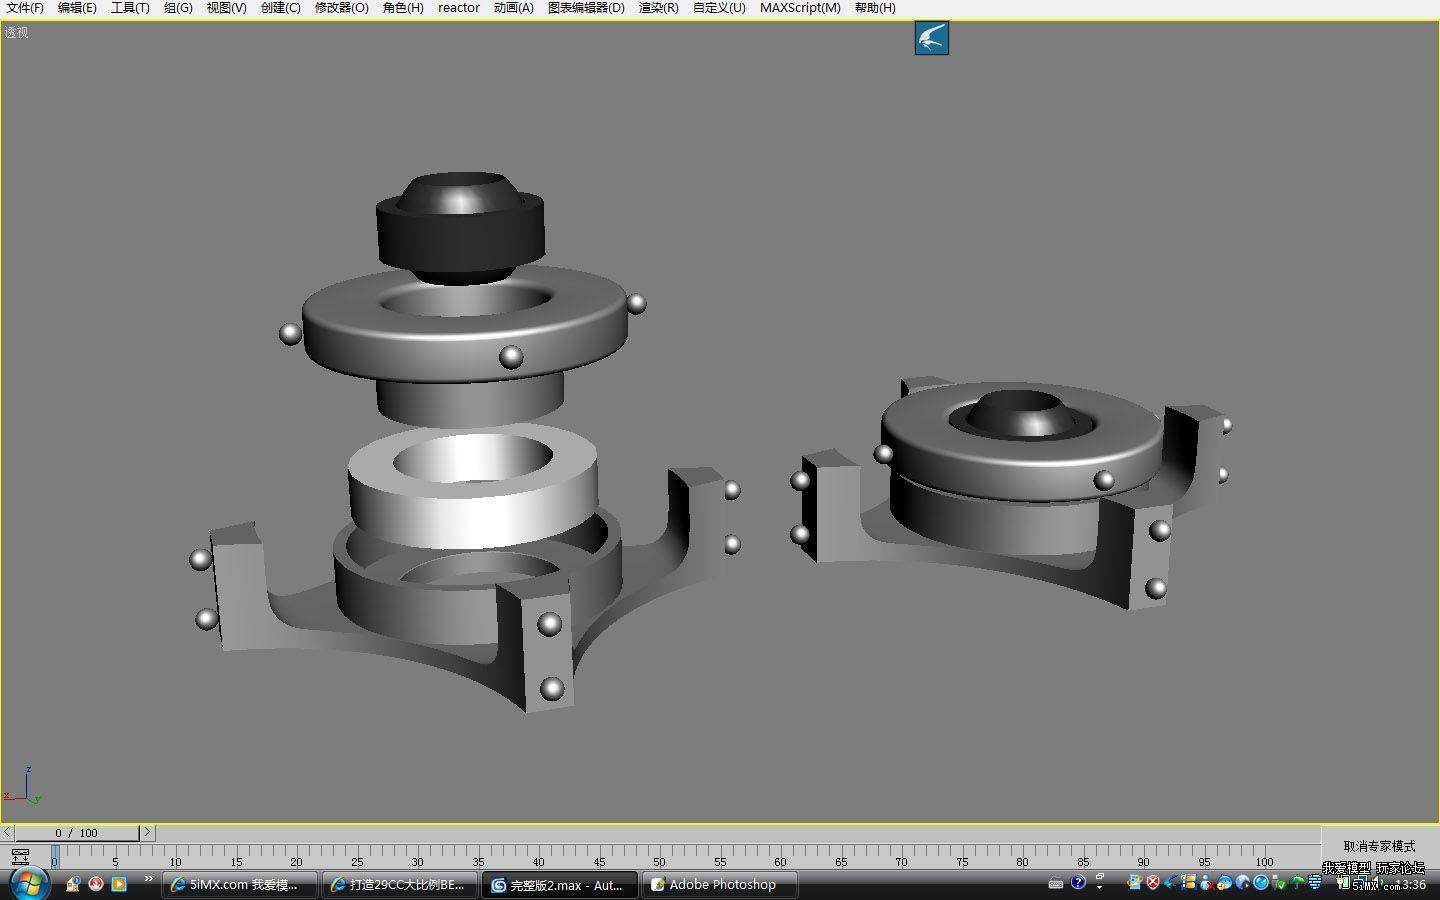Viewport: 1440px width, 900px height.
Task: Click the red round quick launch icon
Action: coord(96,884)
